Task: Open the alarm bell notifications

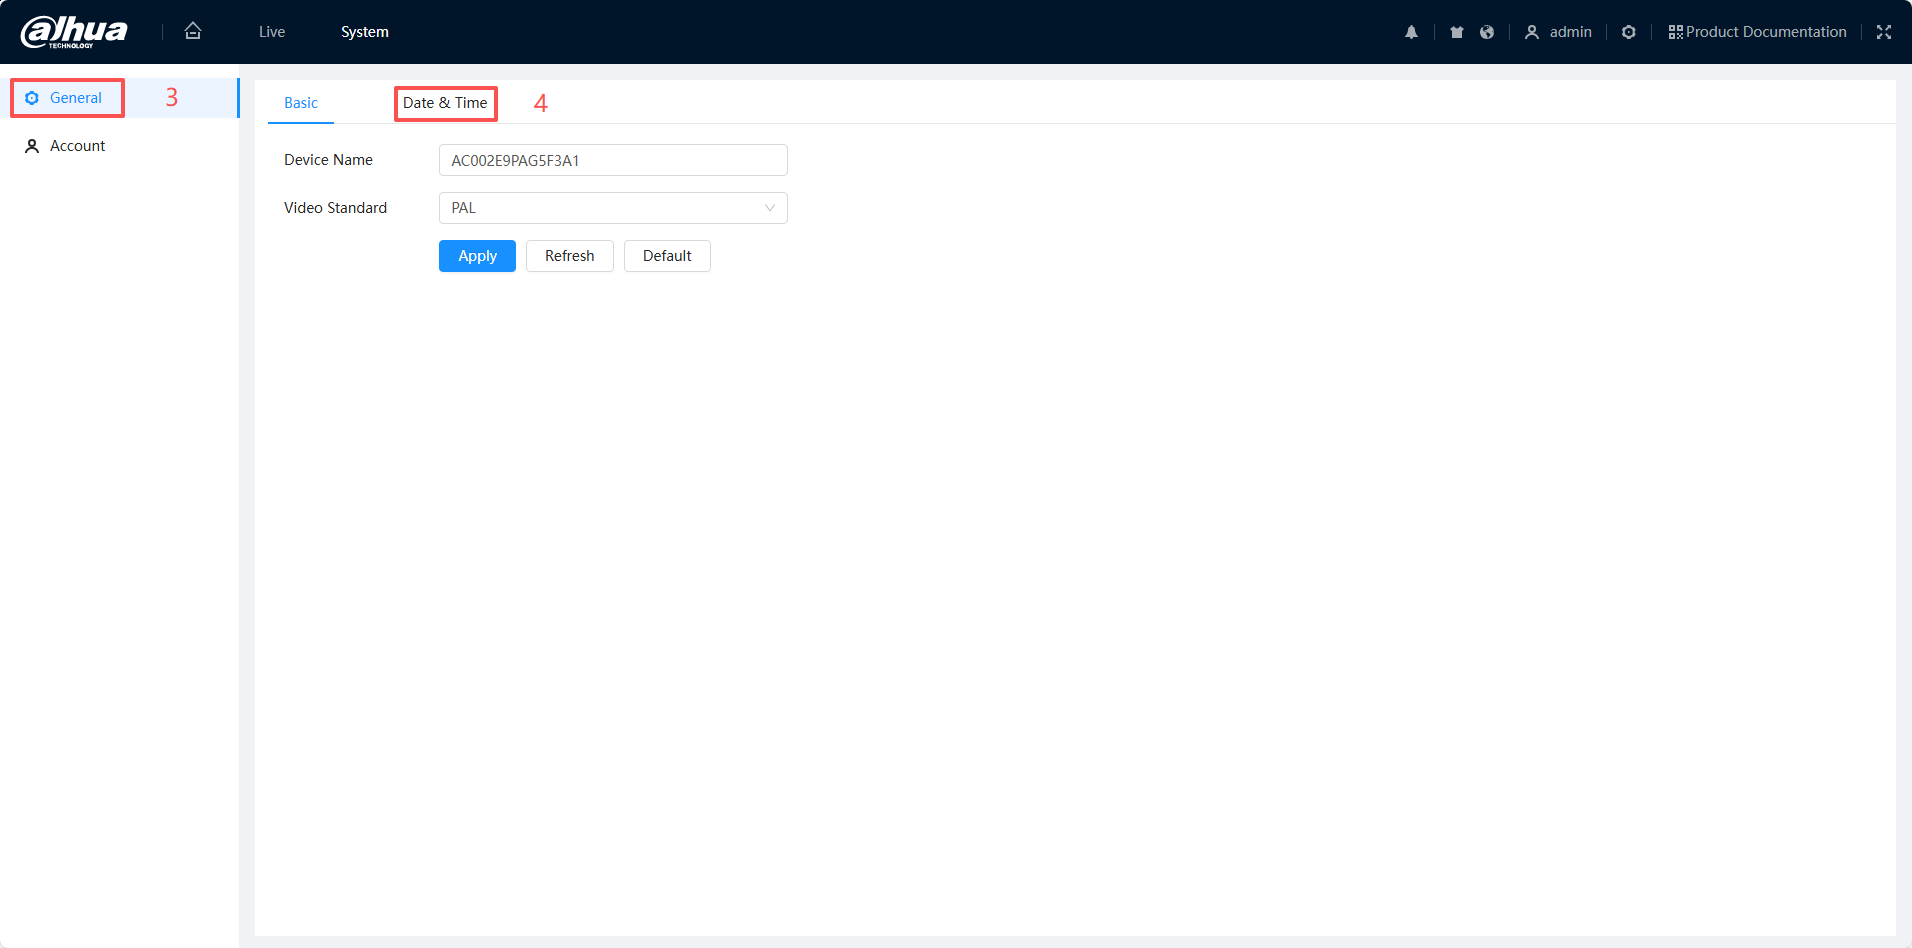Action: pyautogui.click(x=1411, y=32)
